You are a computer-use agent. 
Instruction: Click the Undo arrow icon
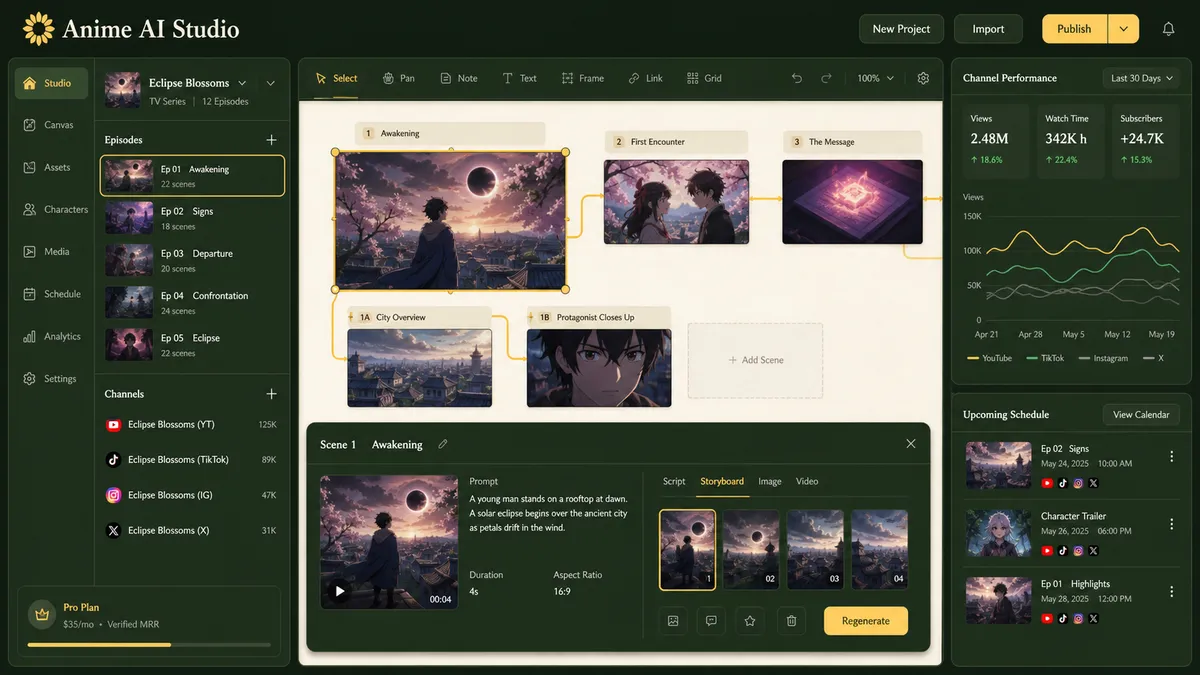coord(797,78)
